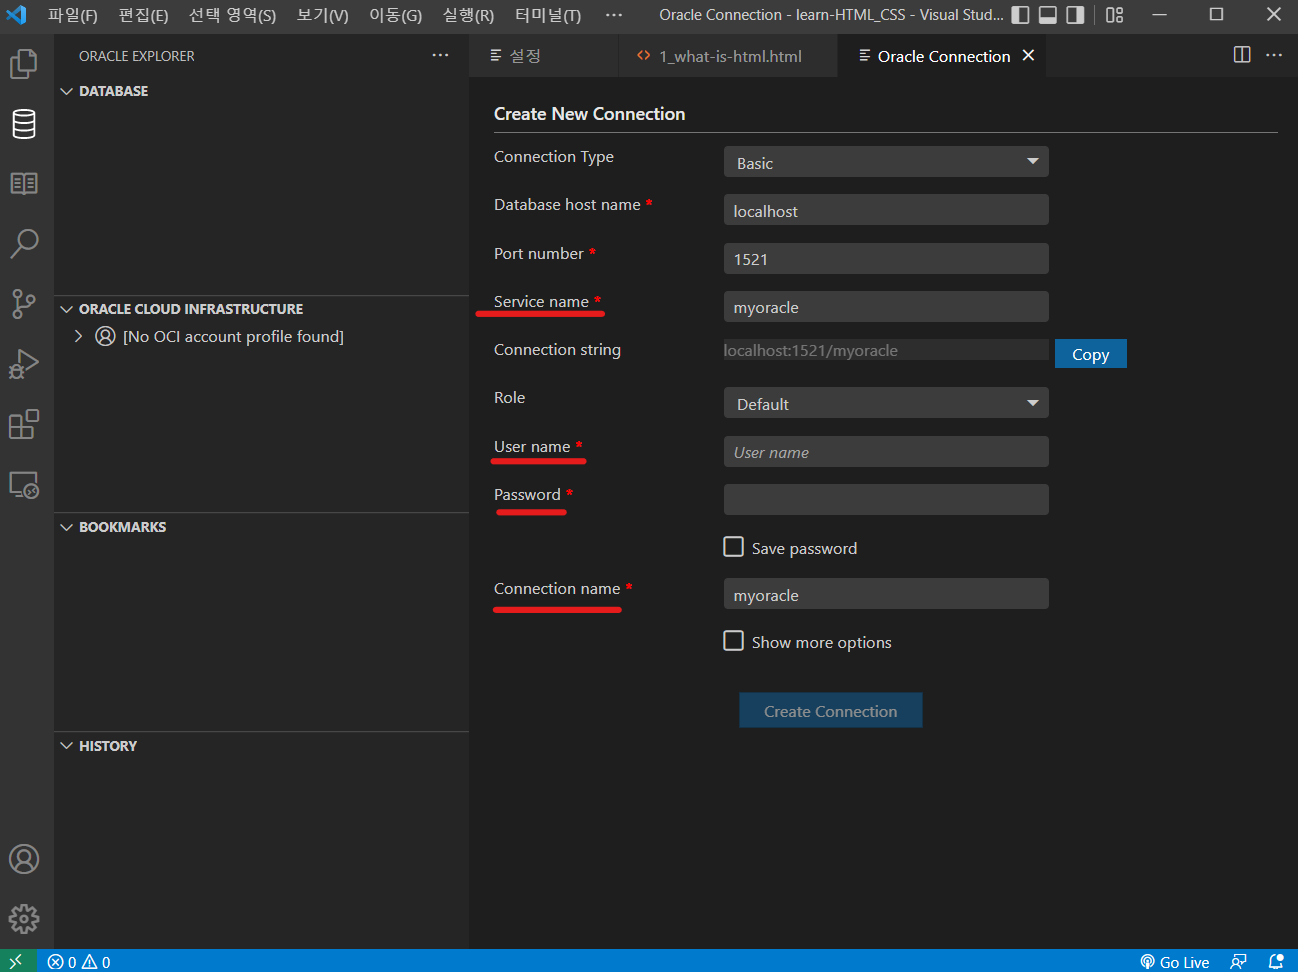Open notifications bell in status bar
This screenshot has height=972, width=1298.
1276,962
